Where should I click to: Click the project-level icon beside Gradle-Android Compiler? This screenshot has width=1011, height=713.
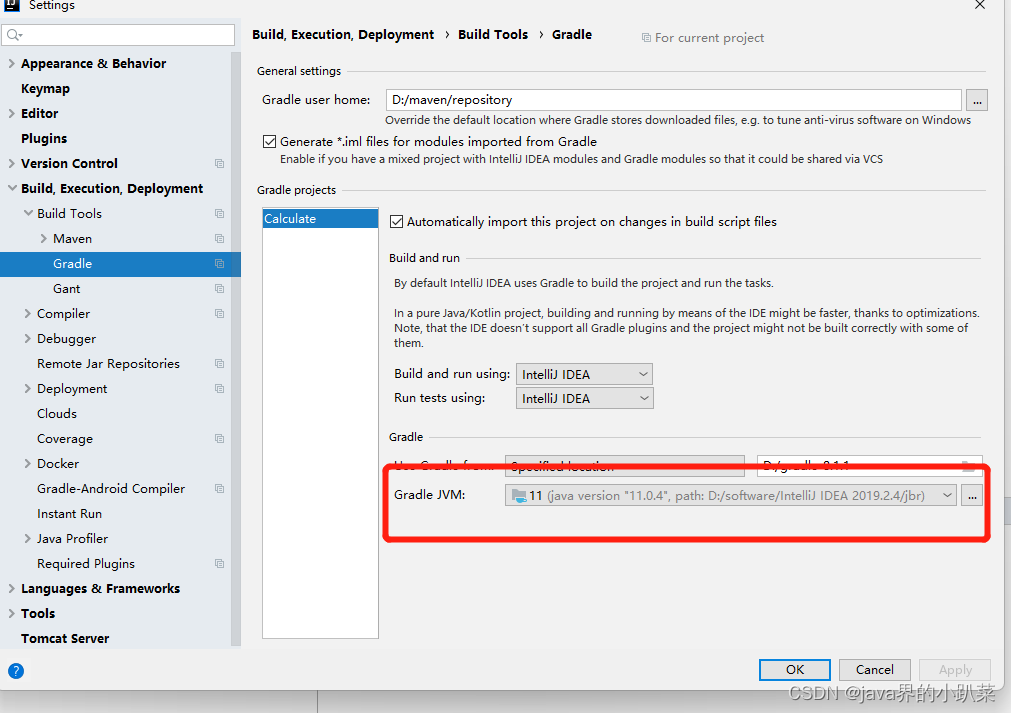219,489
